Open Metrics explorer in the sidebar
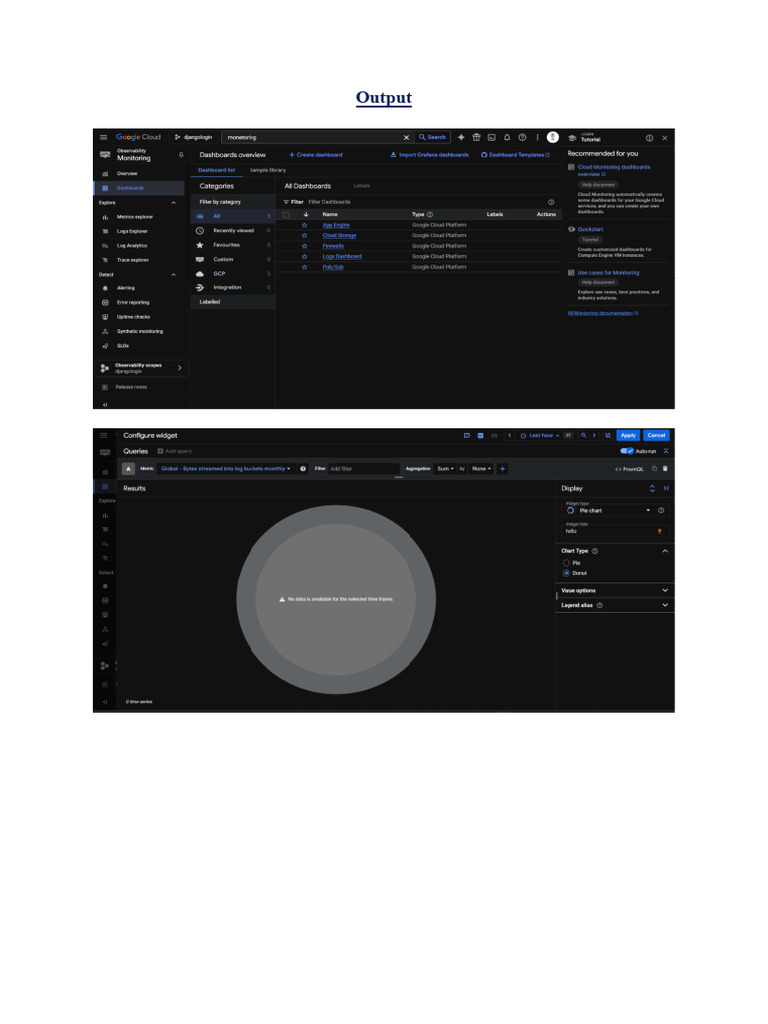Screen dimensions: 768x1024 [135, 217]
